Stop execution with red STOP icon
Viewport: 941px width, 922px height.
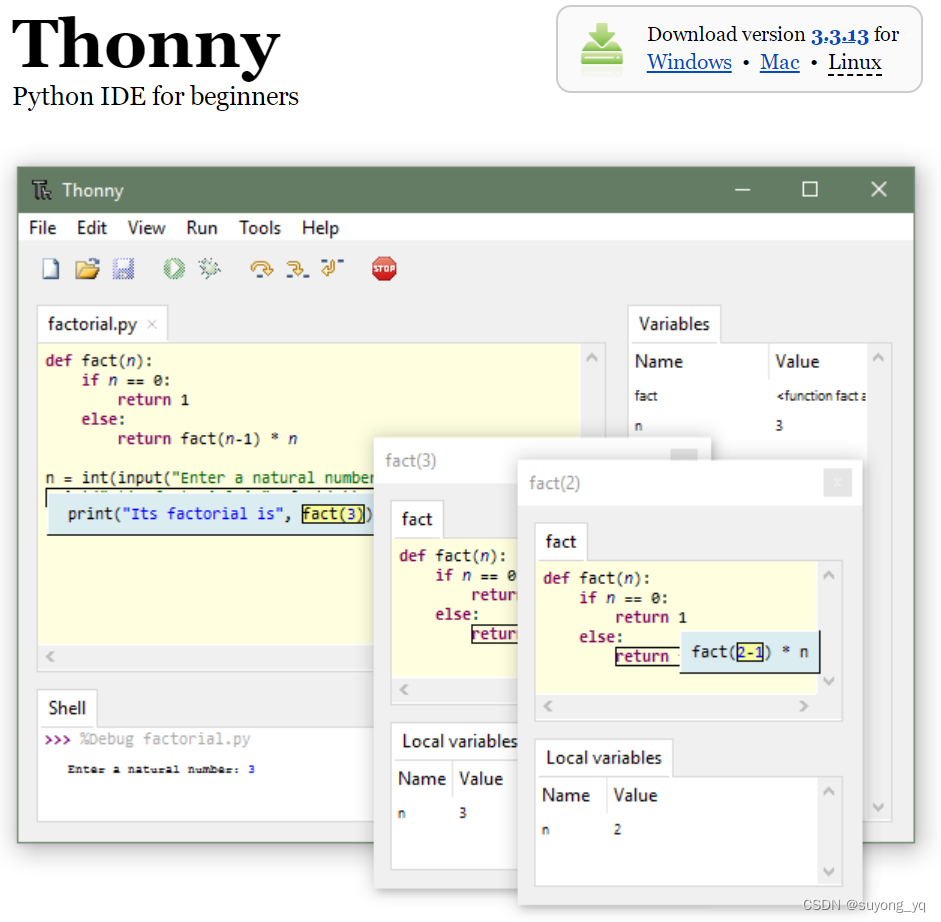point(384,268)
